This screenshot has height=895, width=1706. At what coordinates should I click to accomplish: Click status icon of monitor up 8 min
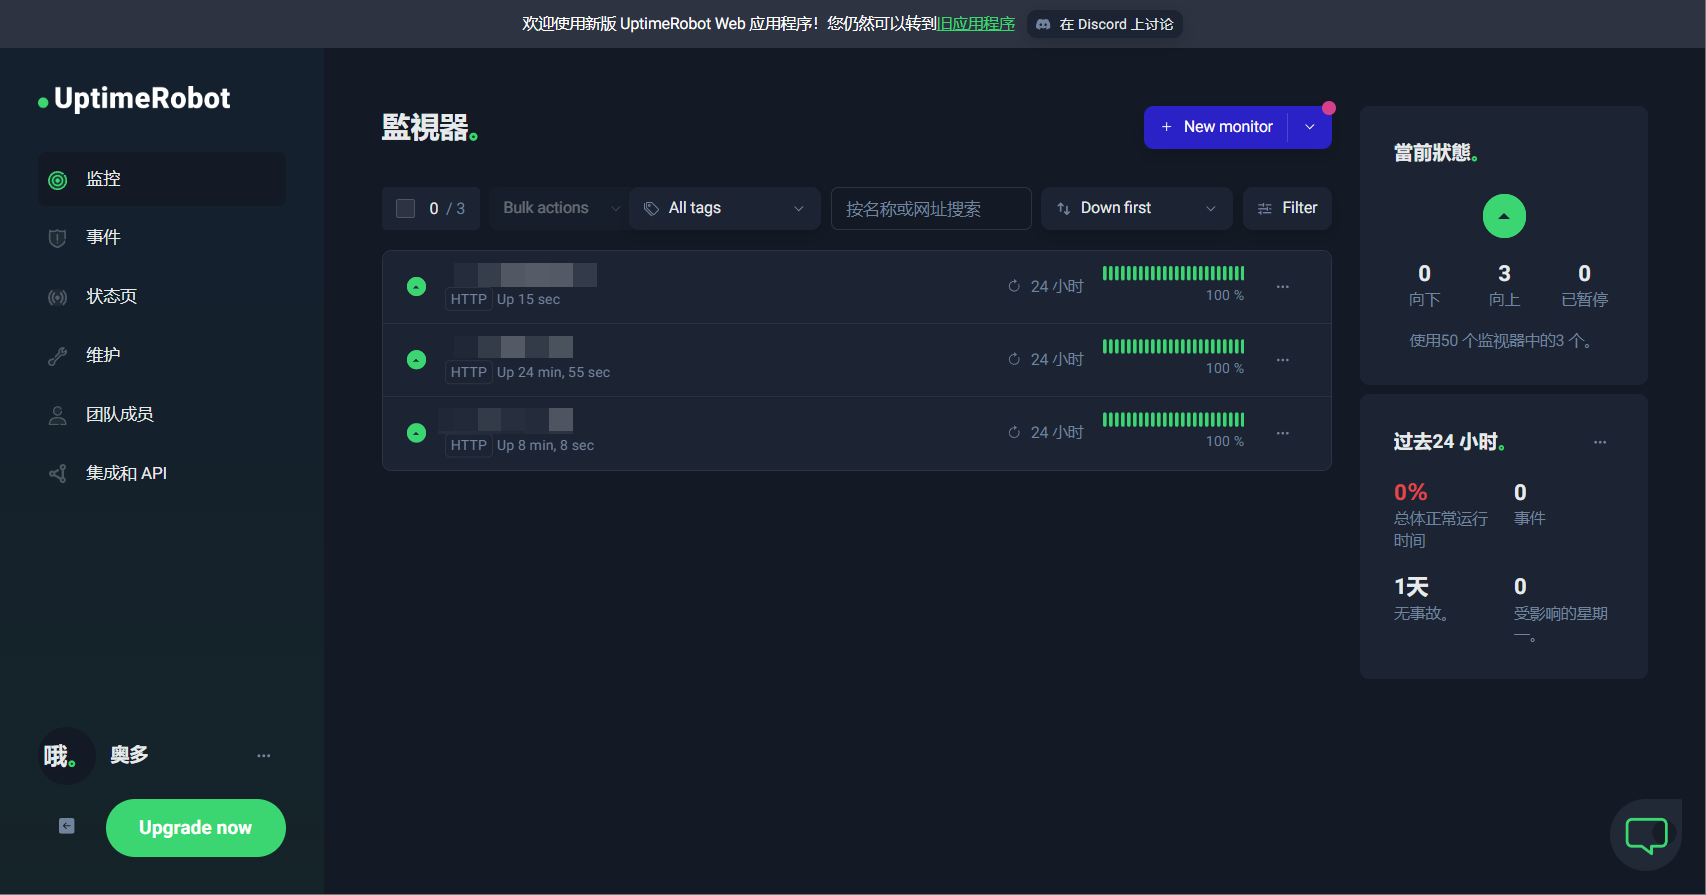[x=417, y=433]
